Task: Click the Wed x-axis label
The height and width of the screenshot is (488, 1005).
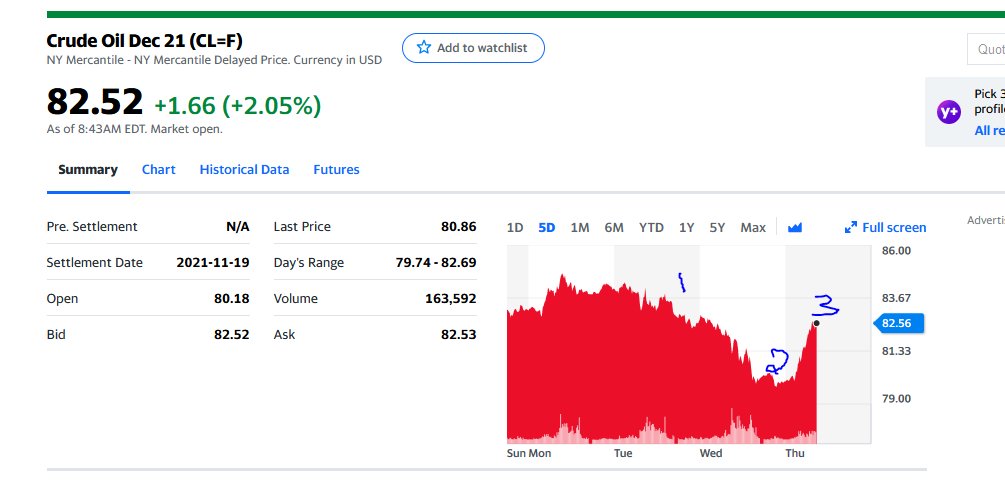Action: (711, 453)
